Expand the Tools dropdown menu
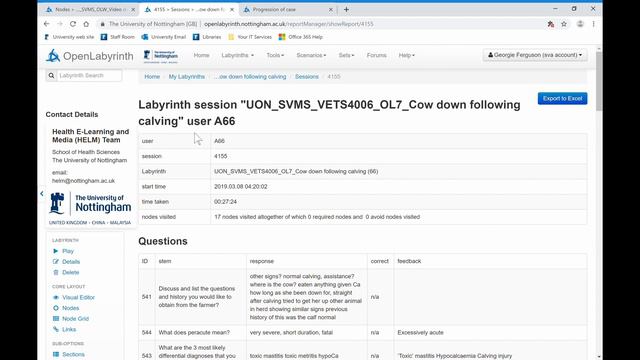This screenshot has width=640, height=360. [x=275, y=56]
